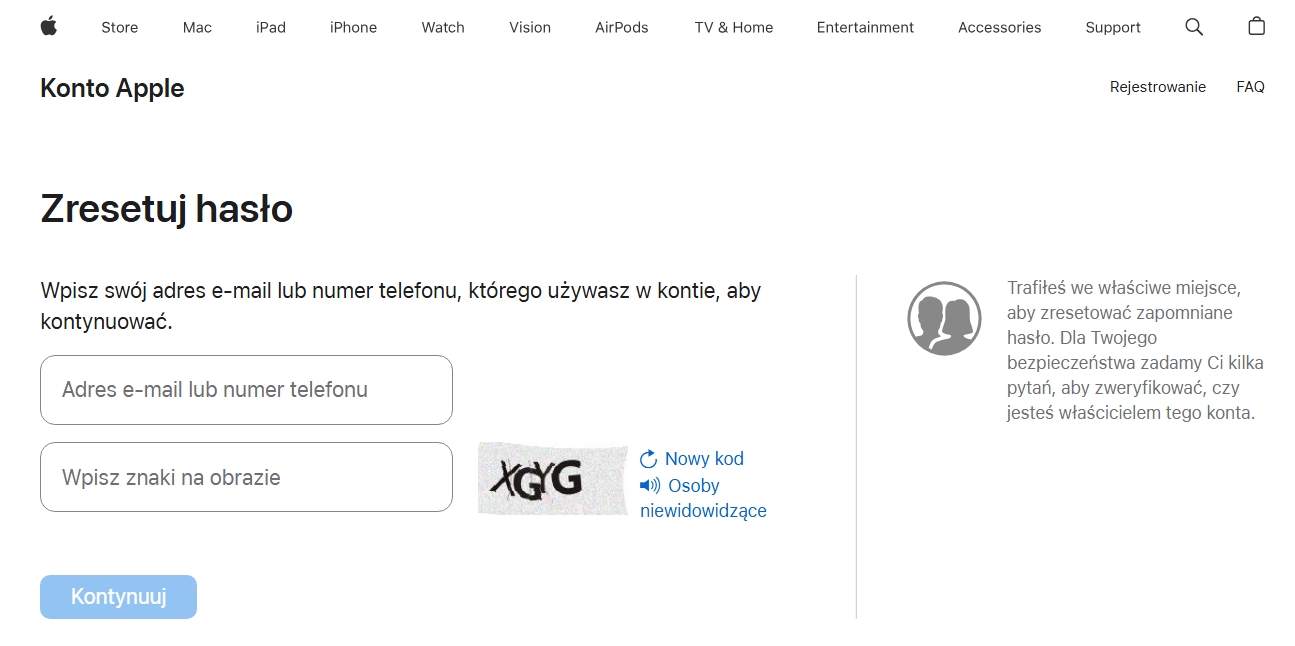Request a new code via Nowy kod
The width and height of the screenshot is (1295, 646).
(x=704, y=459)
